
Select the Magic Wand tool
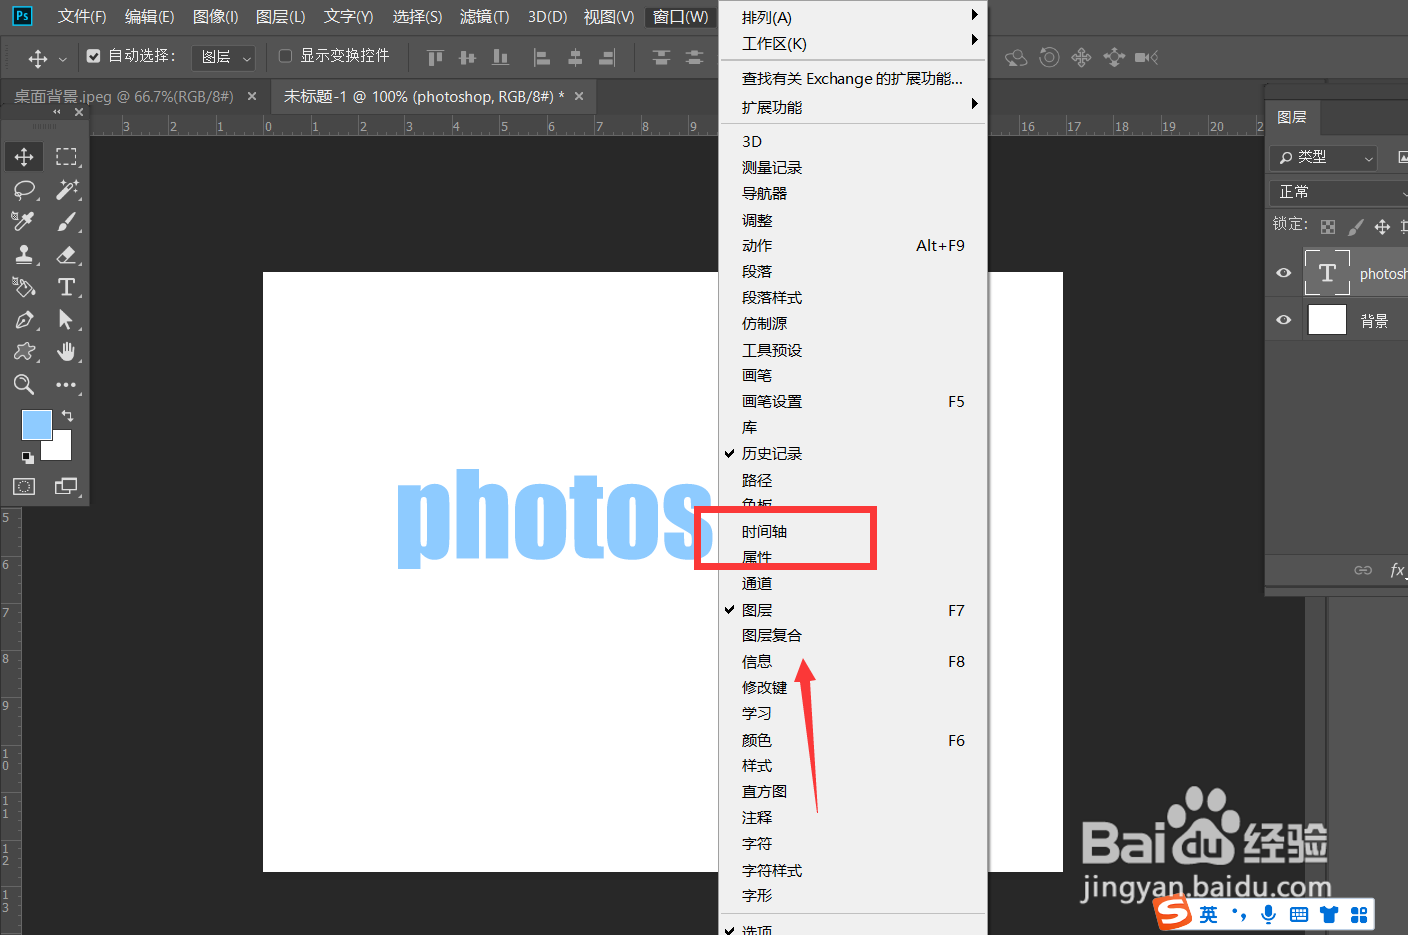(66, 189)
